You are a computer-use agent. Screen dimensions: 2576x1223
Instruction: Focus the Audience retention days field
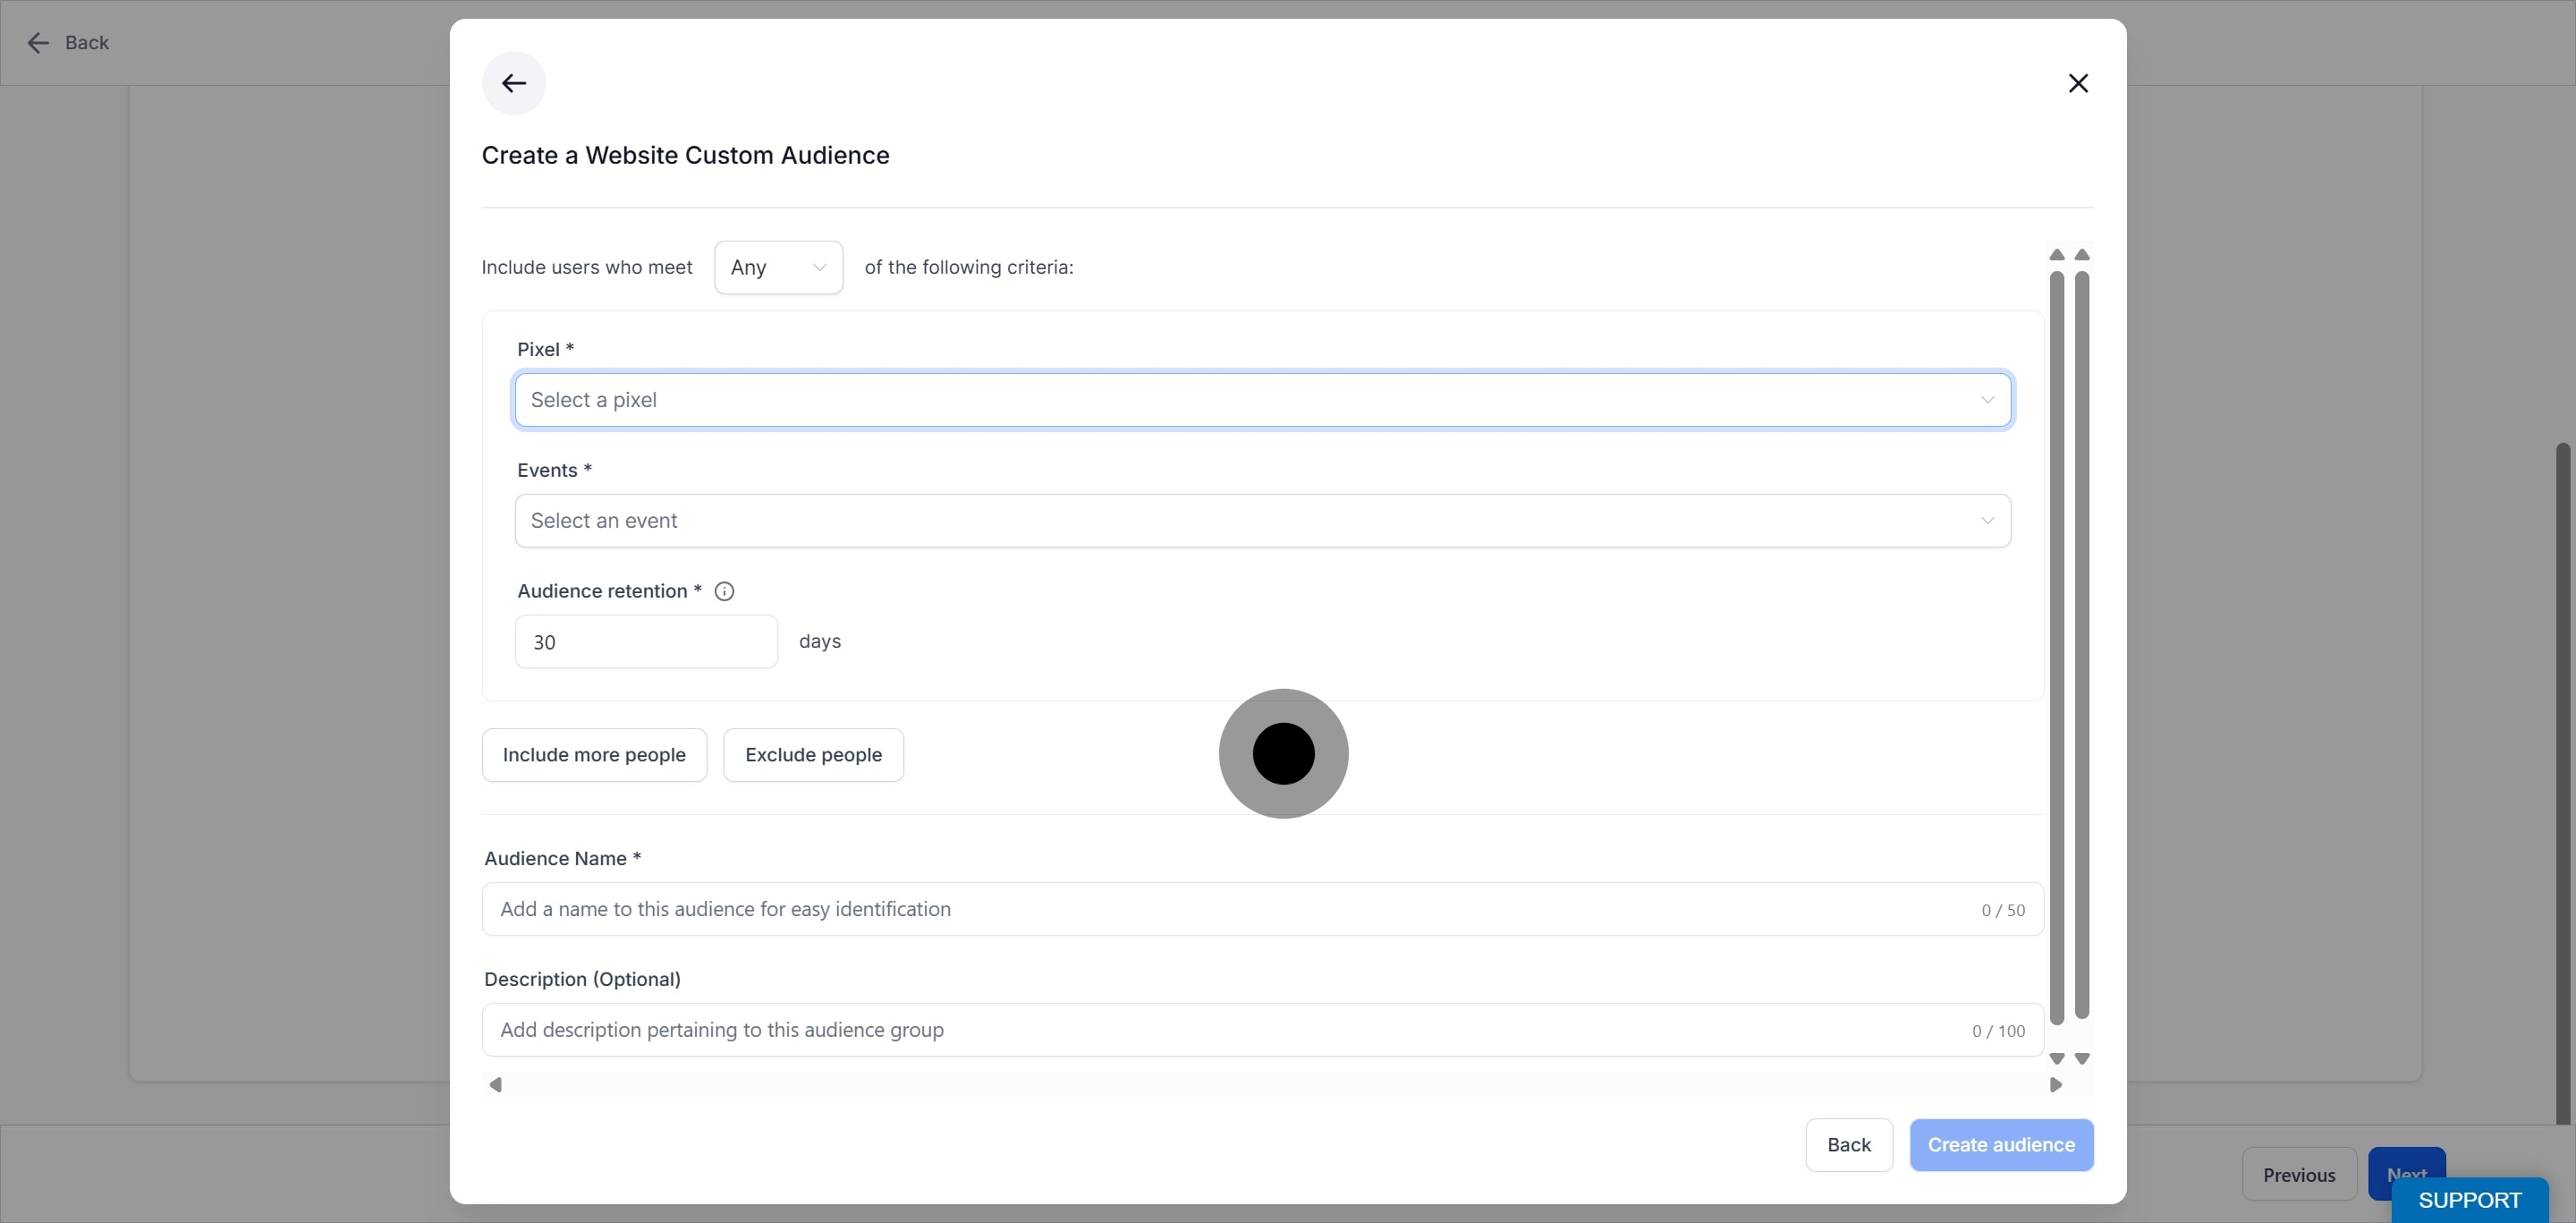tap(646, 642)
